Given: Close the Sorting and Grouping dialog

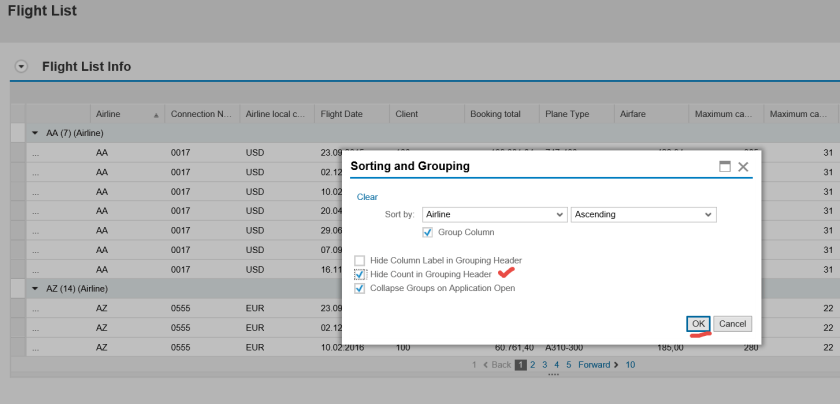Looking at the screenshot, I should (x=743, y=166).
